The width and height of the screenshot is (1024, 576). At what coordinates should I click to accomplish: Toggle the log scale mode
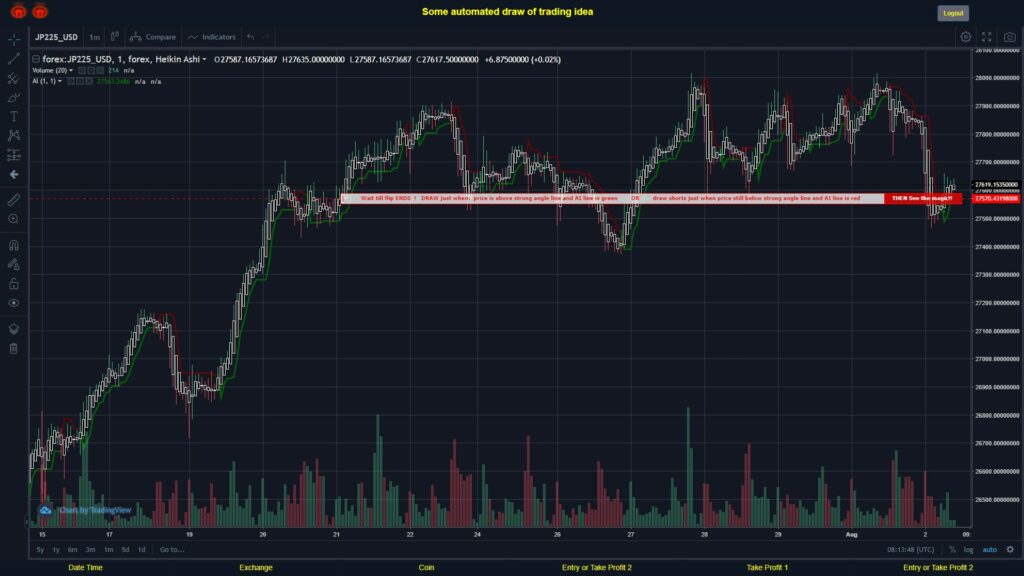[x=968, y=550]
